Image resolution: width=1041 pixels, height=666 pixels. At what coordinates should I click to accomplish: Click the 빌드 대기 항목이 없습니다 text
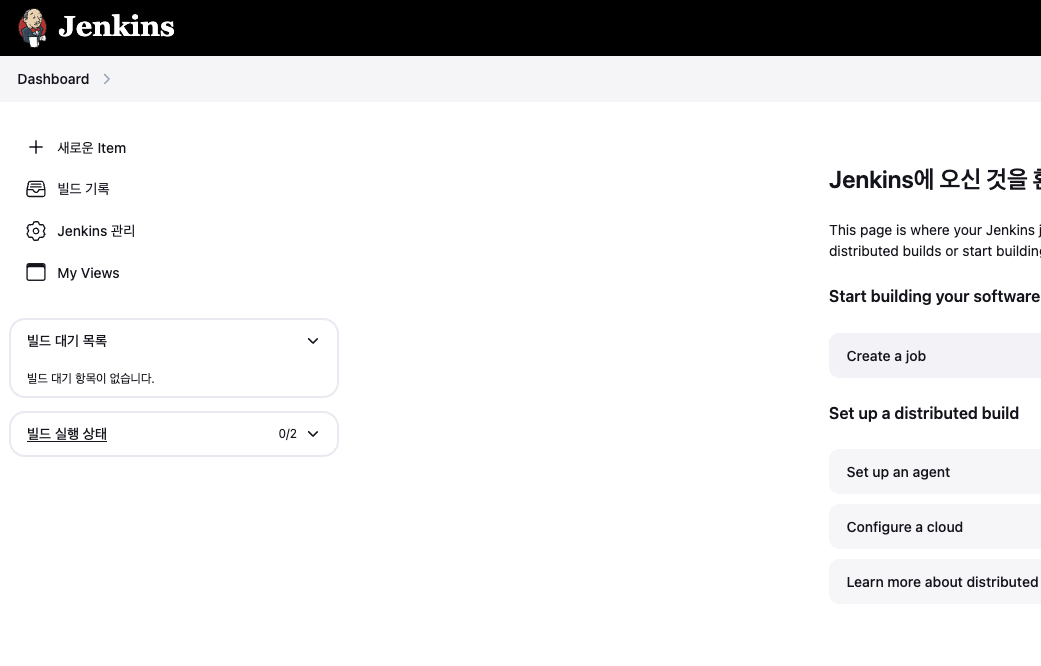click(x=90, y=378)
